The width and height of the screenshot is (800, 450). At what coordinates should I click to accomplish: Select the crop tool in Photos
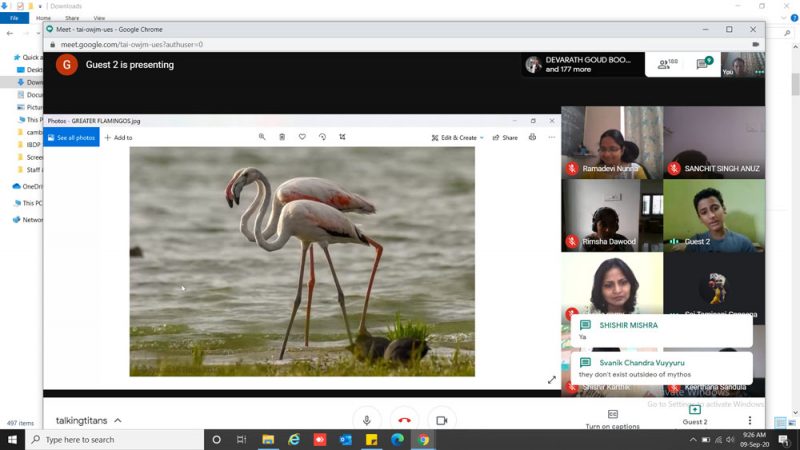pyautogui.click(x=342, y=137)
